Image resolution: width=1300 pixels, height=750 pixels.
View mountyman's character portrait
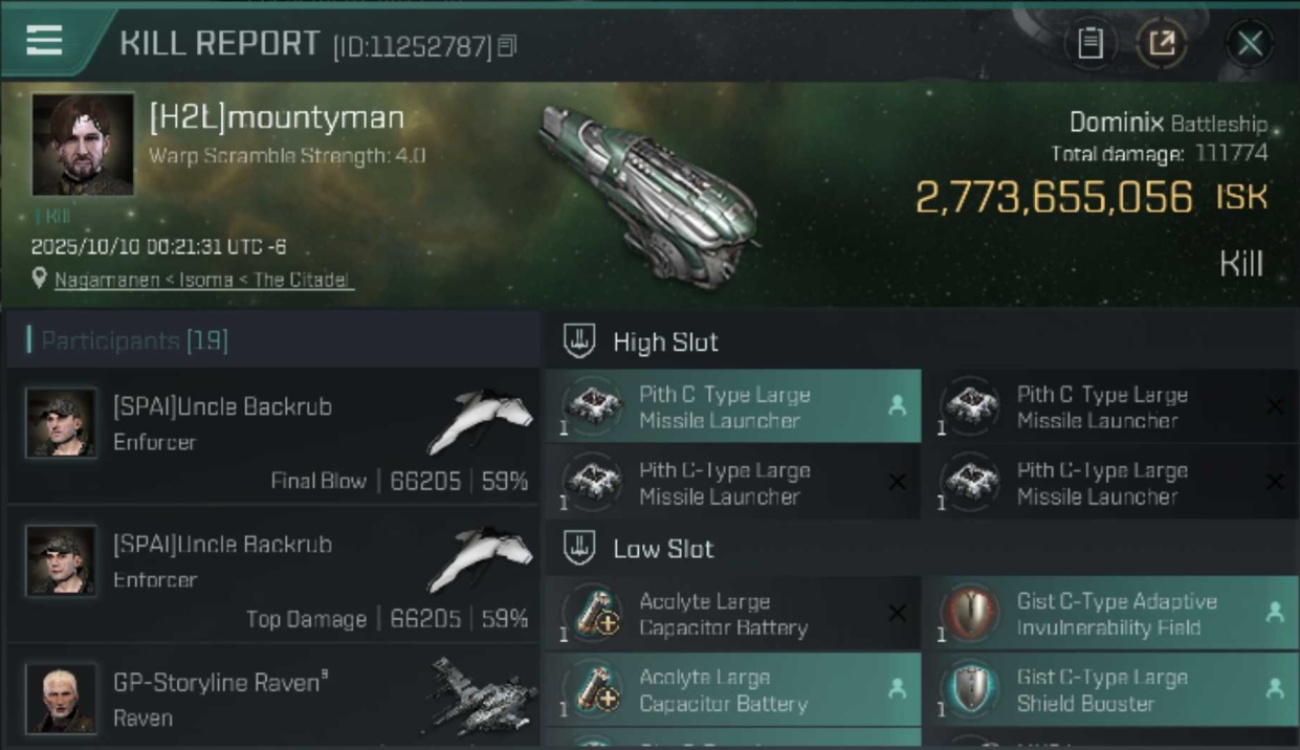[x=82, y=144]
